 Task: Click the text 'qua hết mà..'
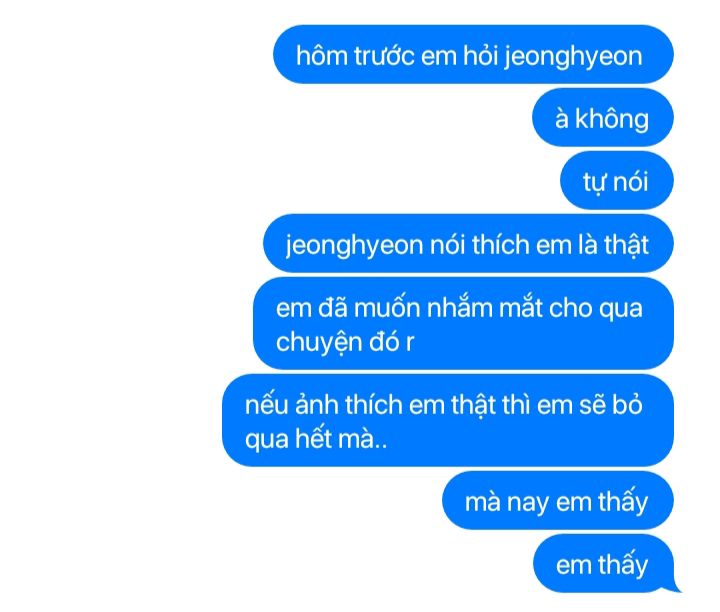point(316,440)
